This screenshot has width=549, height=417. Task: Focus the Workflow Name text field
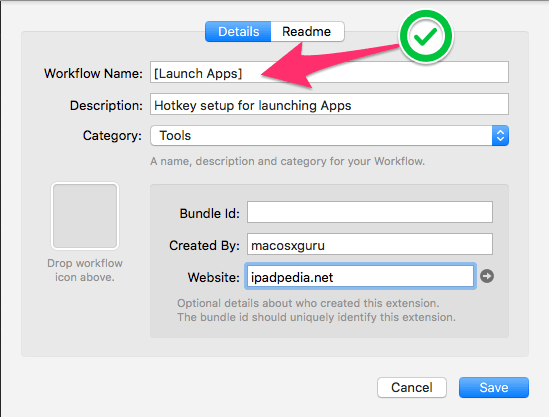tap(329, 72)
